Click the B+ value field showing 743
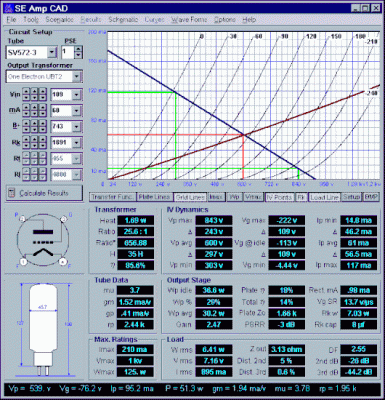The width and height of the screenshot is (385, 400). pos(61,126)
